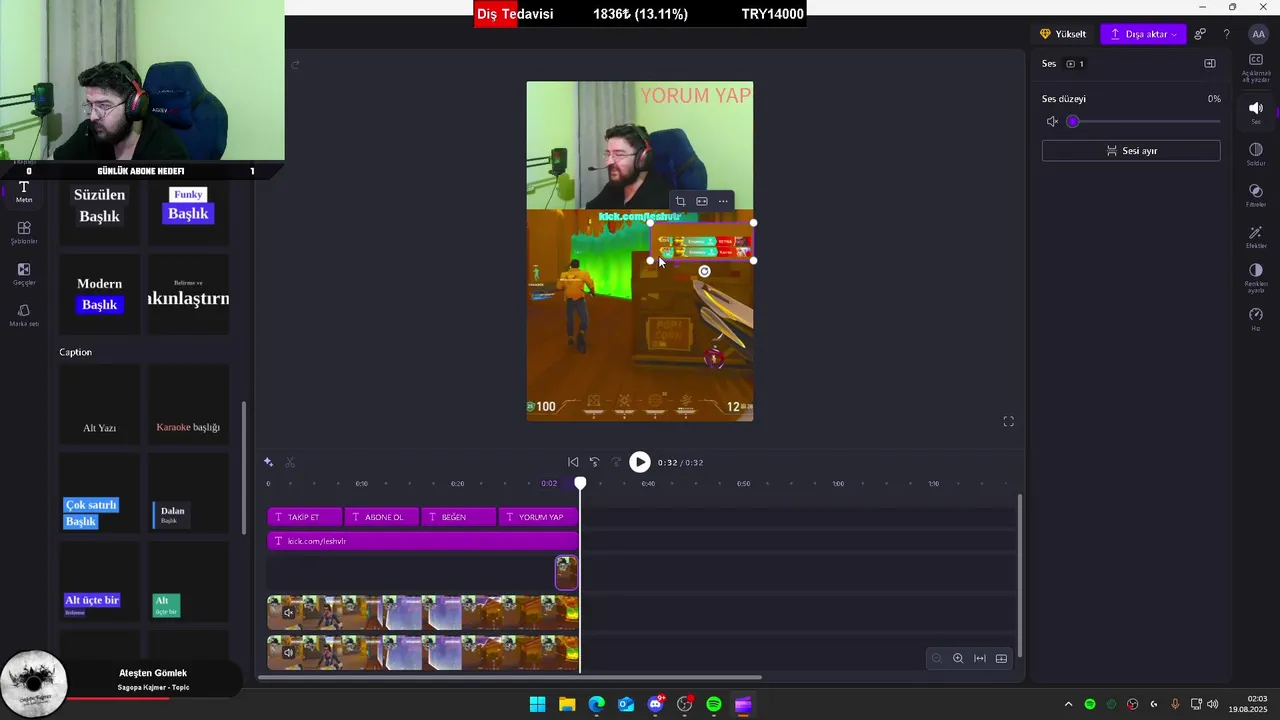Unmute the upper video track clip
Image resolution: width=1280 pixels, height=720 pixels.
coord(288,613)
